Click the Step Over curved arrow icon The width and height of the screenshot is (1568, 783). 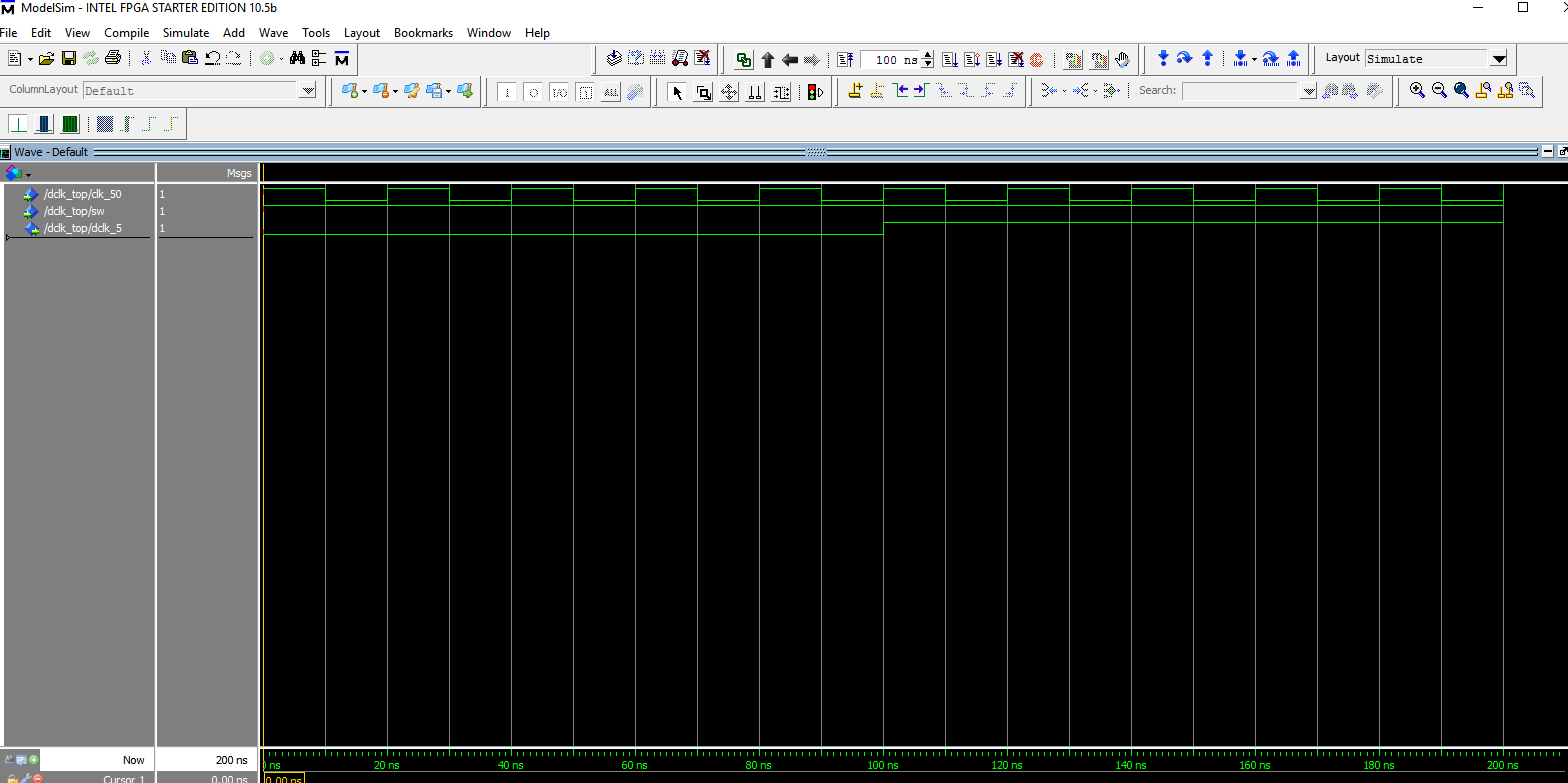click(1185, 59)
